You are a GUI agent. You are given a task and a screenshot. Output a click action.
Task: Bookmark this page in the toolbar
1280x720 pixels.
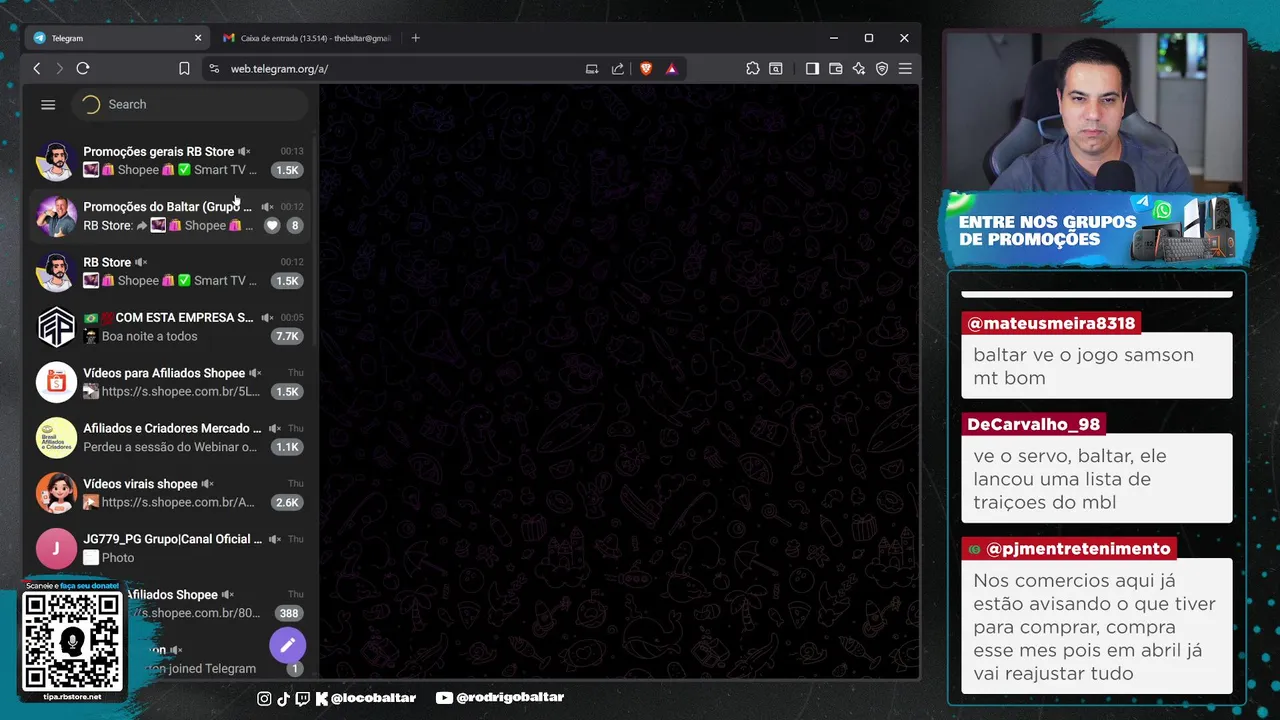pyautogui.click(x=184, y=68)
